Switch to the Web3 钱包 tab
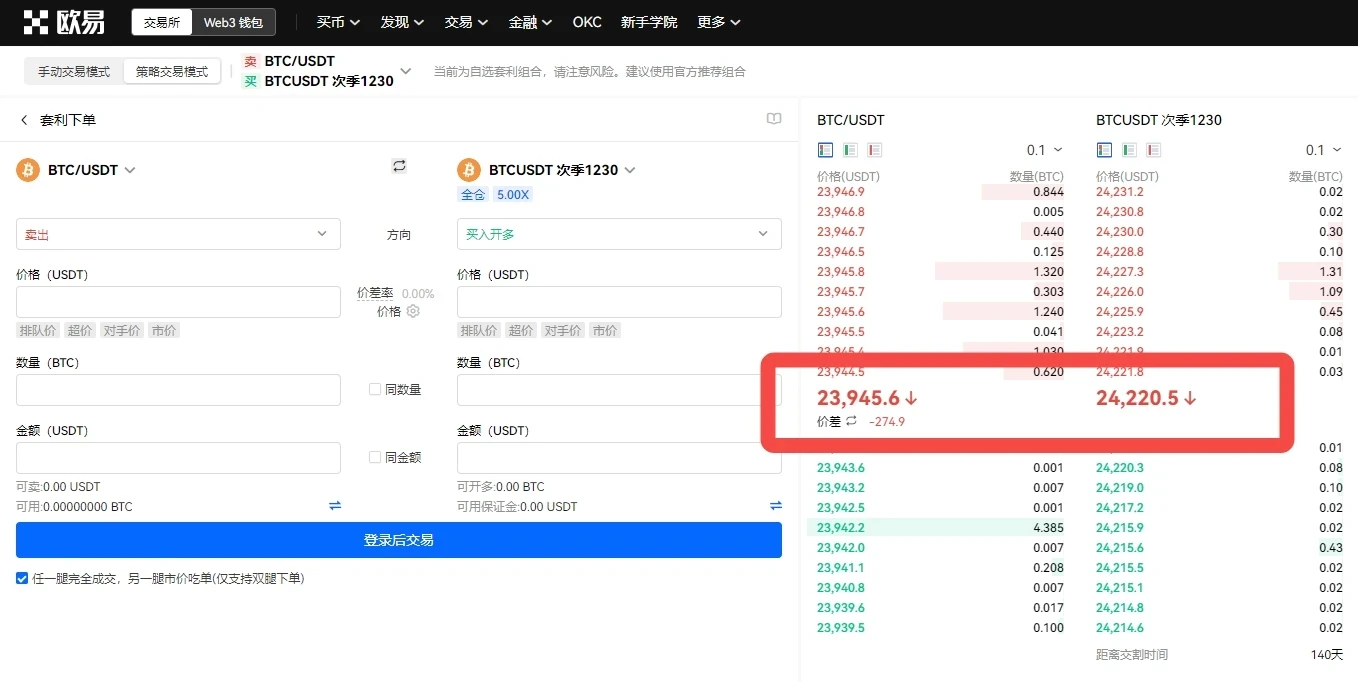Image resolution: width=1358 pixels, height=682 pixels. coord(233,22)
